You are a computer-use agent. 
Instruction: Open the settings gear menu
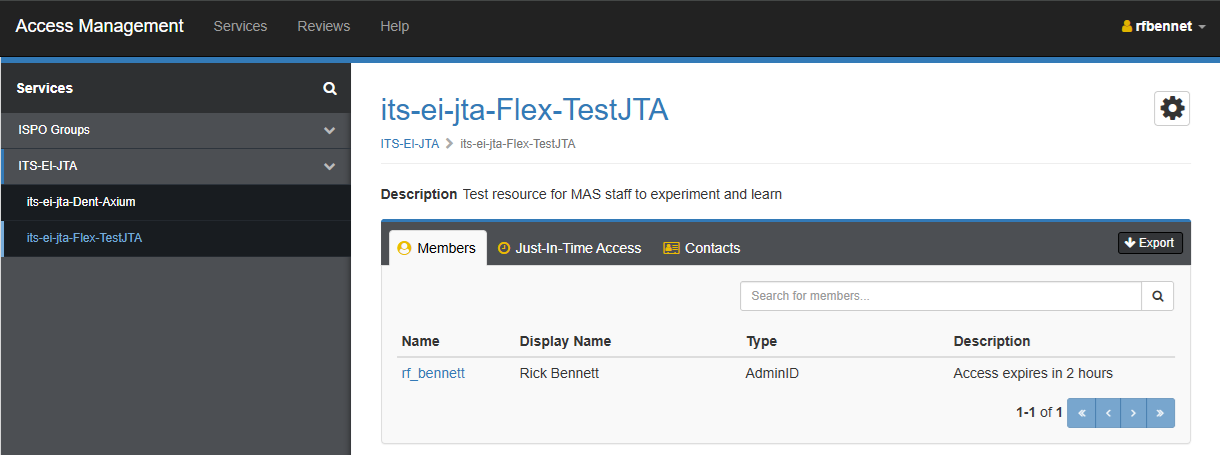click(1171, 108)
